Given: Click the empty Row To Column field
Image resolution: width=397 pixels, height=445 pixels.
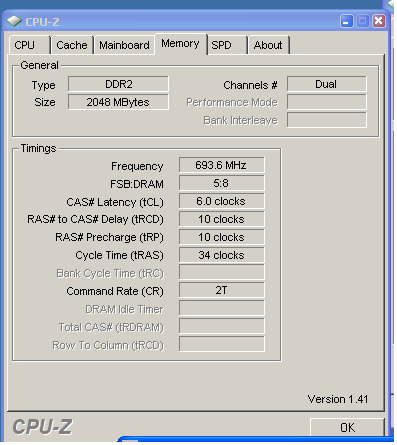Looking at the screenshot, I should click(x=222, y=344).
